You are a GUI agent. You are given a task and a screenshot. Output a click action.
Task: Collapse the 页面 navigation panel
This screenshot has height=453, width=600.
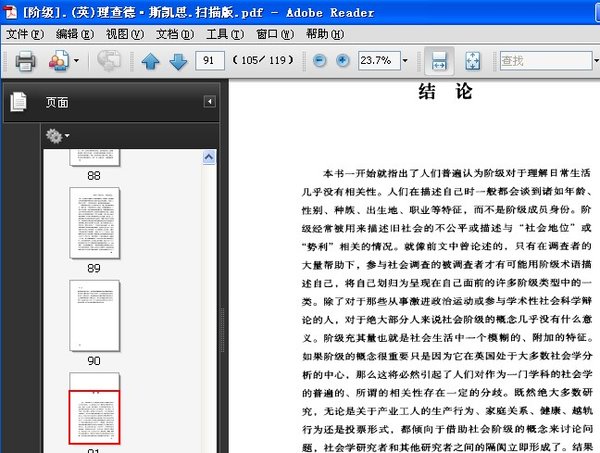pos(209,102)
